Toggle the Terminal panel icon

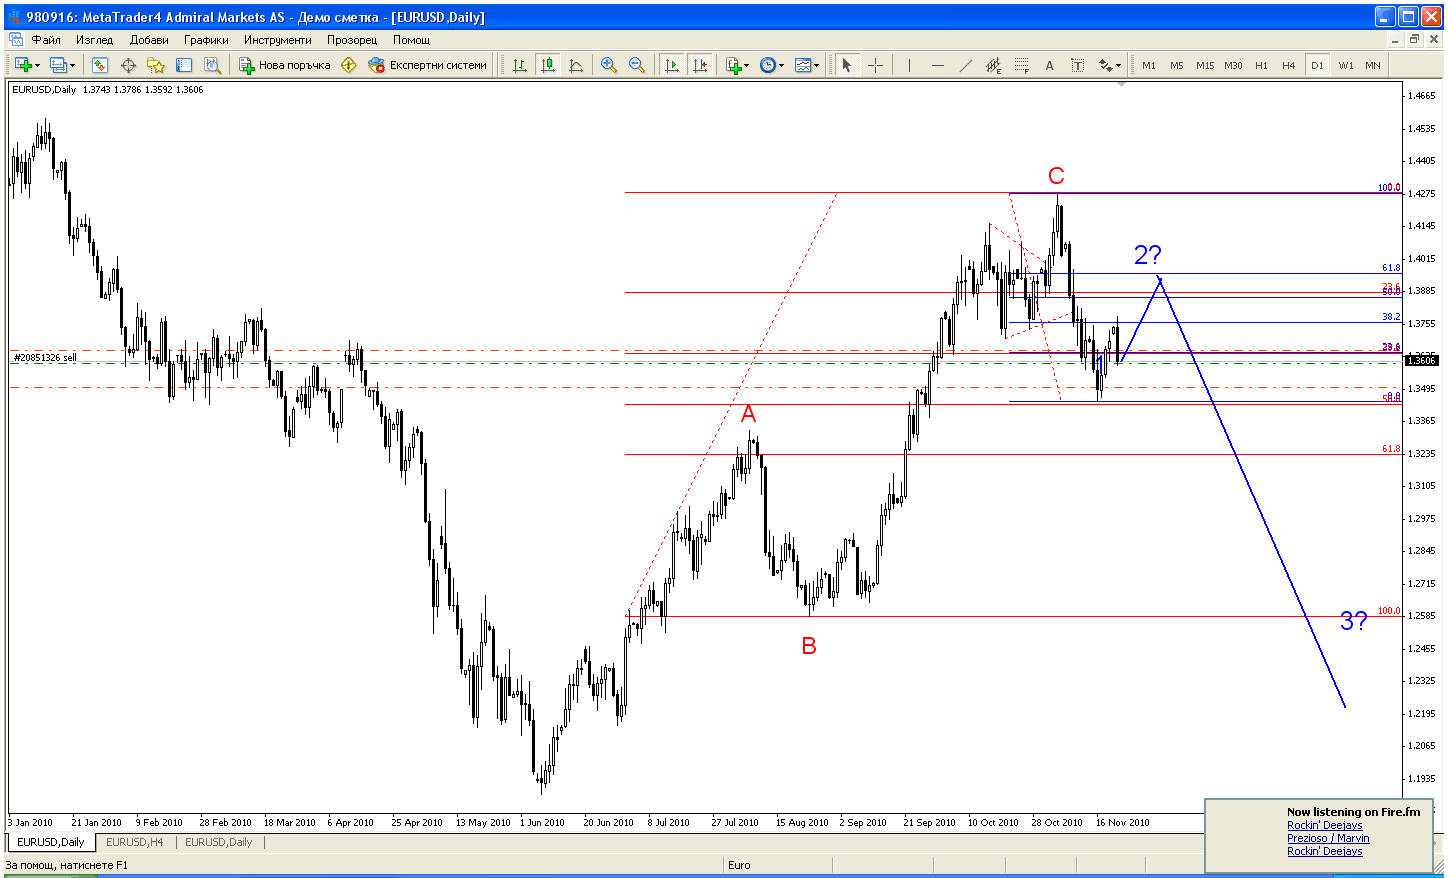click(184, 65)
